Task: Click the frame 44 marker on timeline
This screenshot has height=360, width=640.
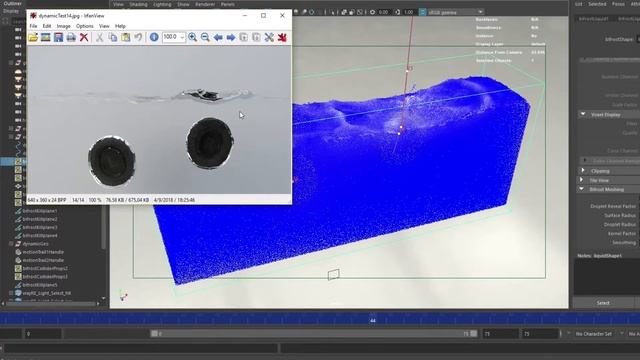Action: tap(373, 319)
